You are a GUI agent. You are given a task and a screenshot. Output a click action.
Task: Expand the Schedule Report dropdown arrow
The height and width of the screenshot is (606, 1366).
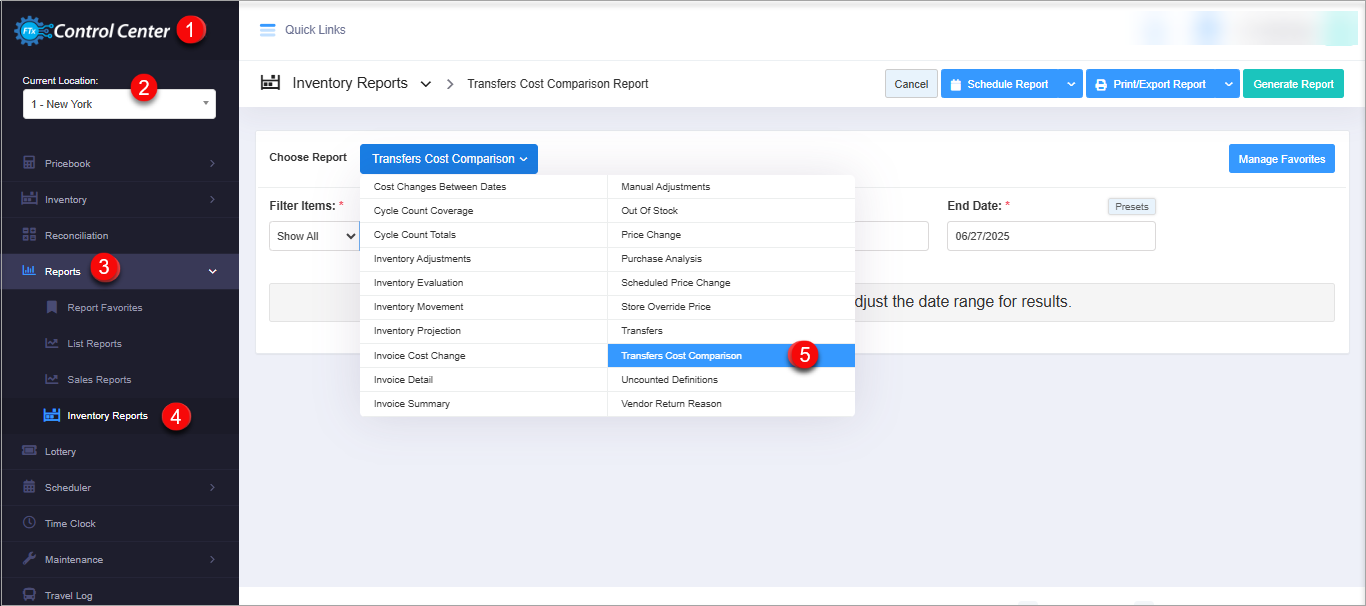click(x=1071, y=84)
